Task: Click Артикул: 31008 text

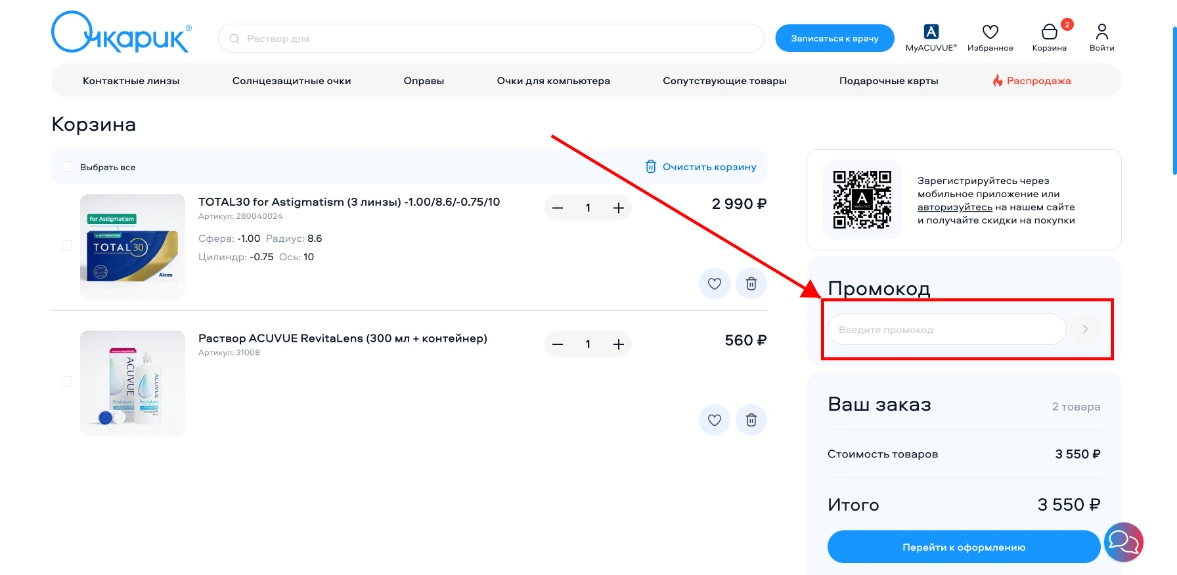Action: click(229, 353)
